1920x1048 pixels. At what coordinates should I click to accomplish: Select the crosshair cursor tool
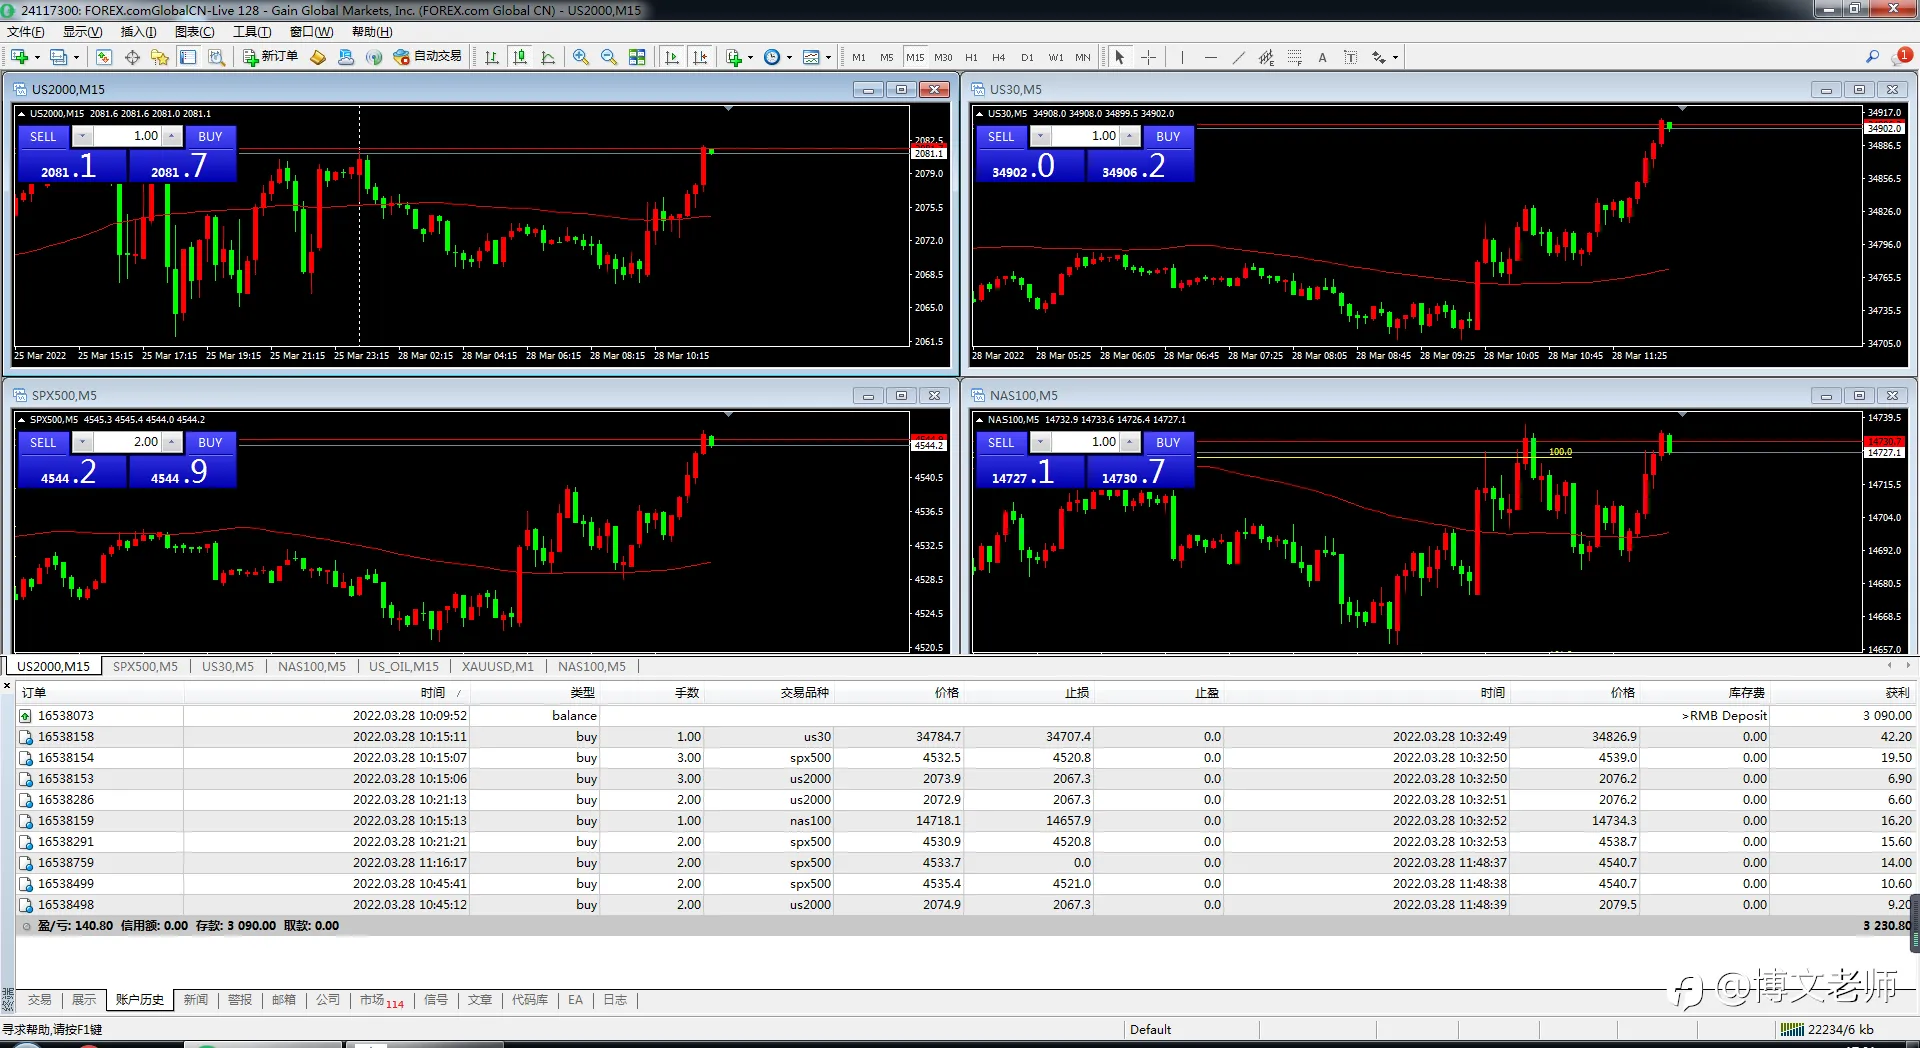(x=1148, y=57)
